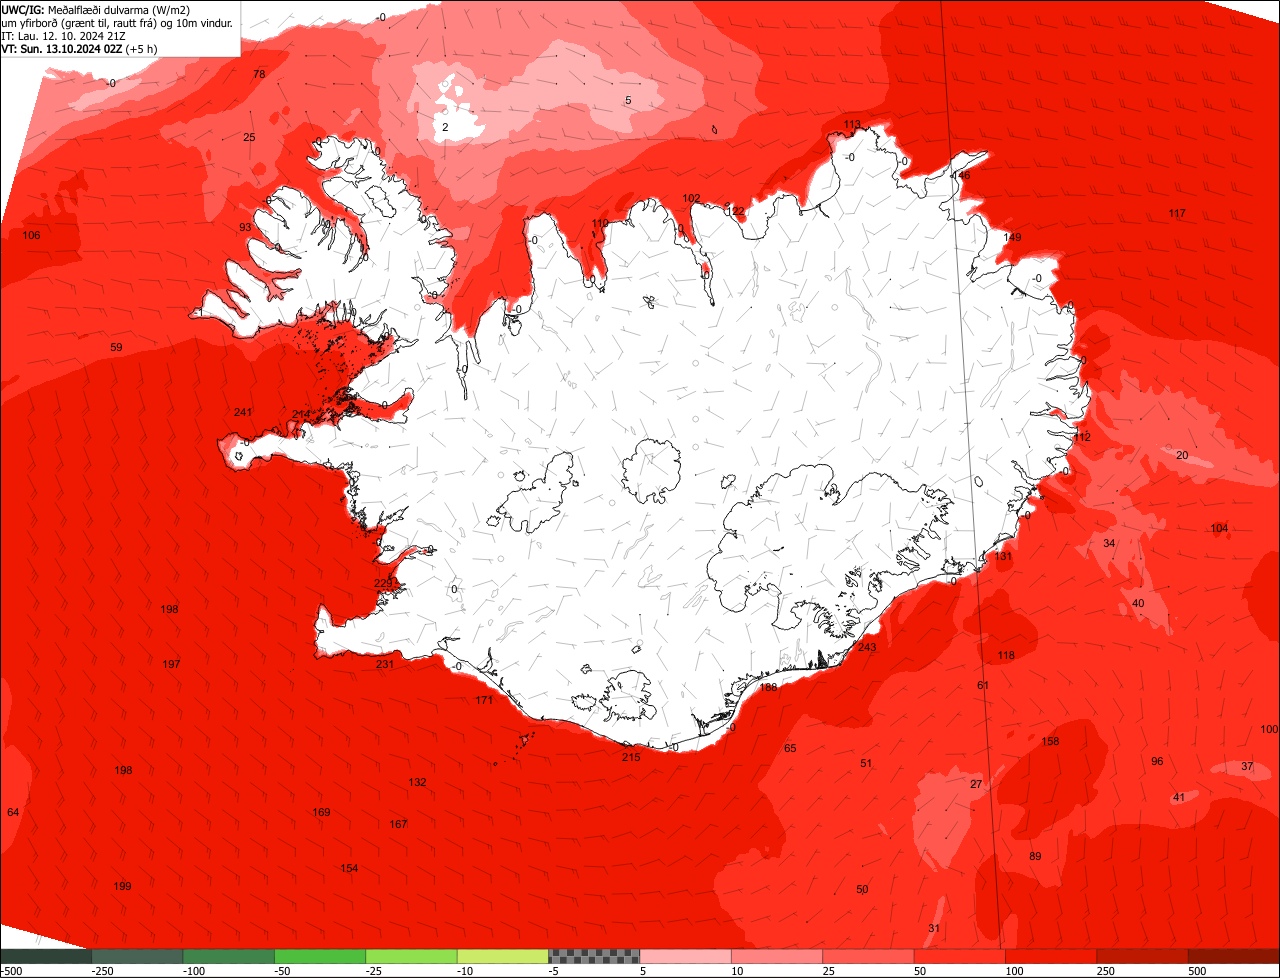Click the title text 'UWC/IG: Meðalflæði dulvarma (W/m2)'
Image resolution: width=1280 pixels, height=978 pixels.
coord(96,9)
